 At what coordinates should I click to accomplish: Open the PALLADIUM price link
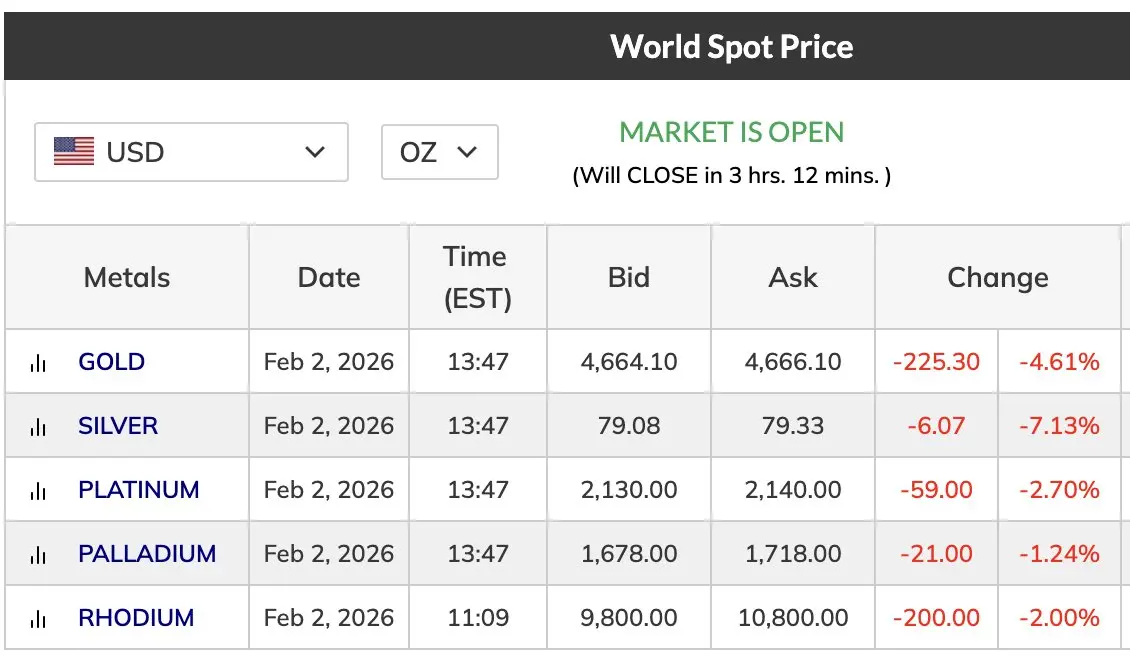coord(147,554)
